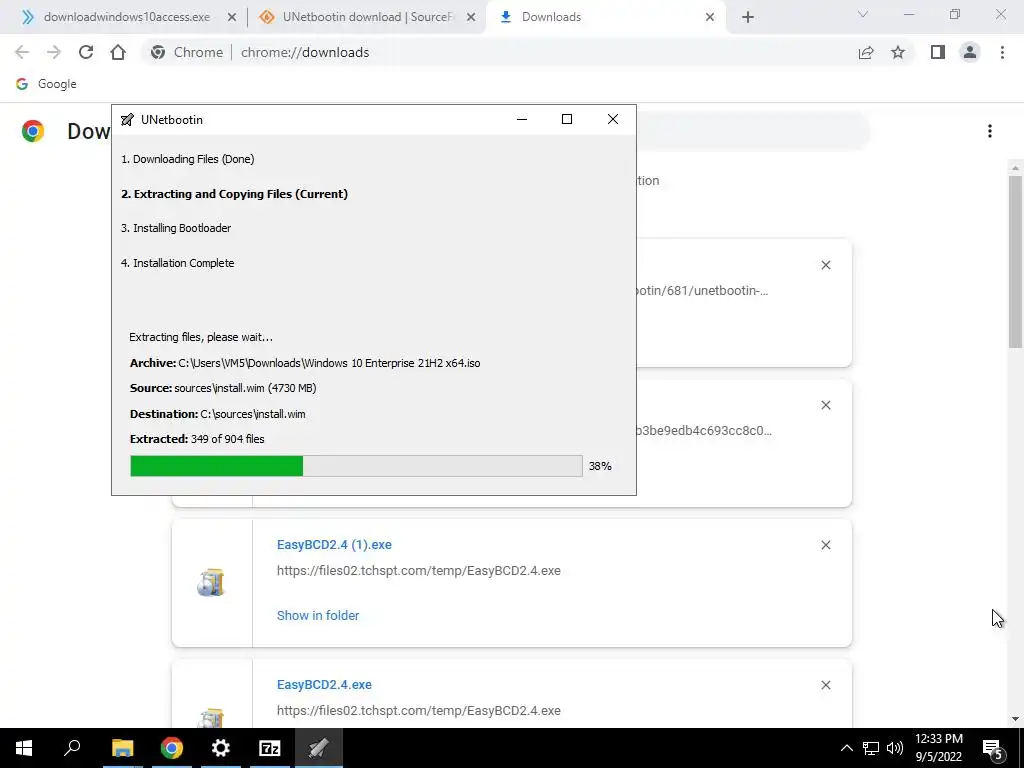The width and height of the screenshot is (1024, 768).
Task: Switch to downloadwindows10access.exe tab
Action: point(127,17)
